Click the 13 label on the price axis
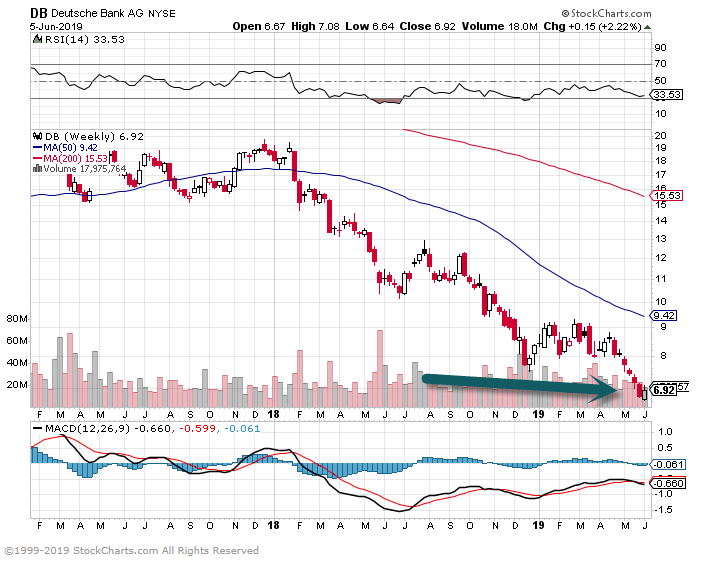Viewport: 713px width, 582px height. (x=661, y=239)
